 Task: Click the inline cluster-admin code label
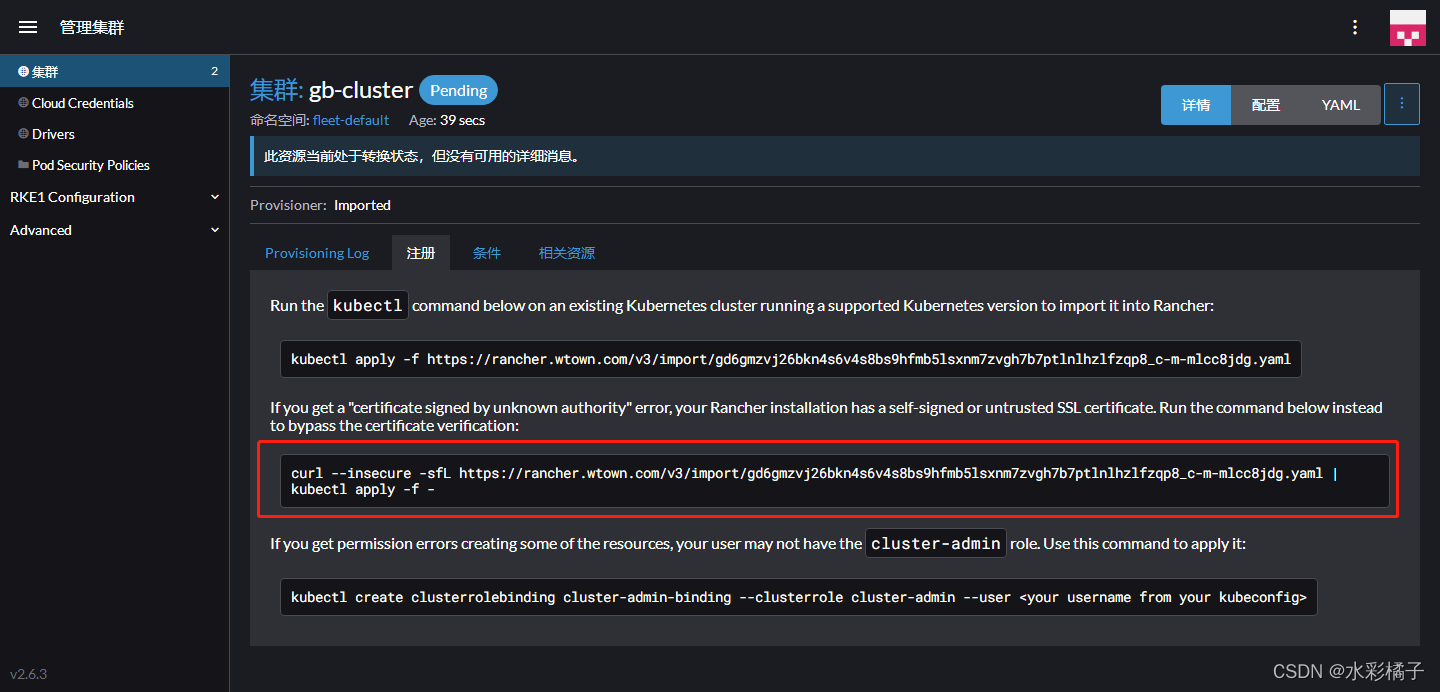936,544
